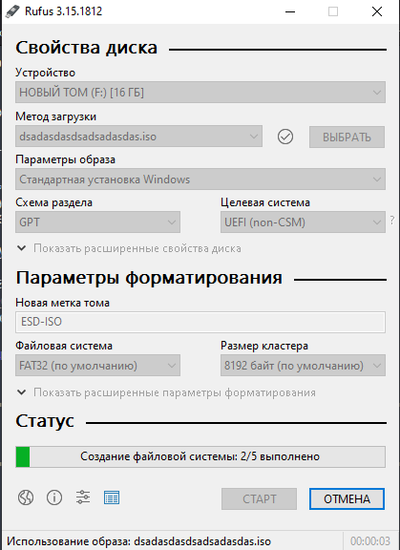Click the Статус heading
This screenshot has height=550, width=400.
[x=45, y=421]
